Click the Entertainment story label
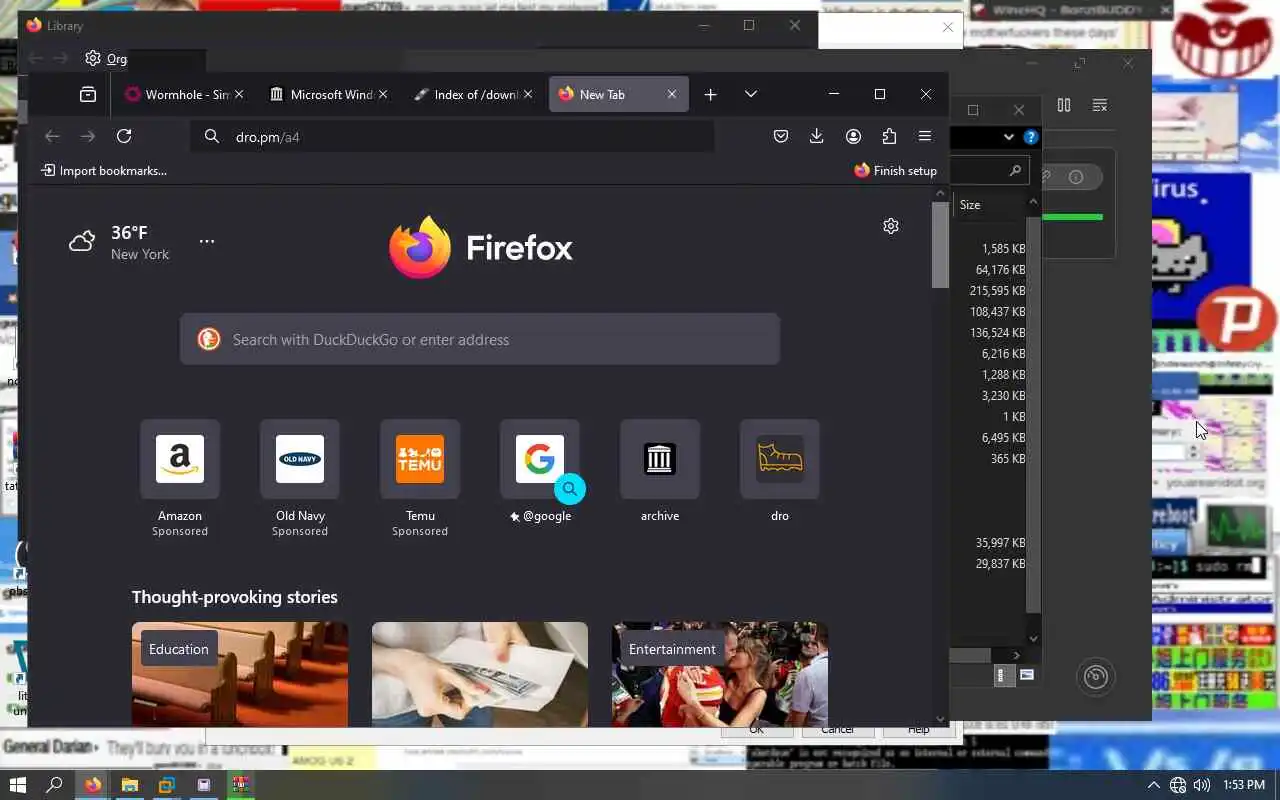The height and width of the screenshot is (800, 1280). click(672, 649)
